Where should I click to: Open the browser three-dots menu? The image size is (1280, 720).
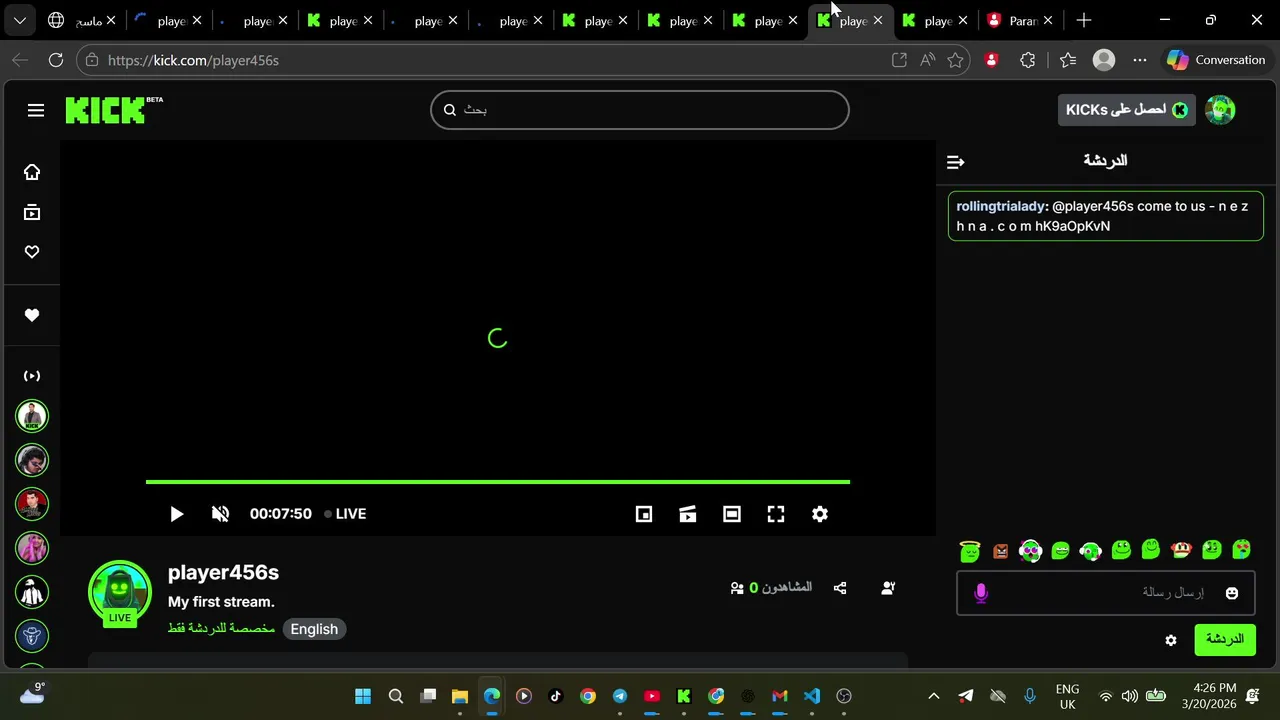[1140, 60]
